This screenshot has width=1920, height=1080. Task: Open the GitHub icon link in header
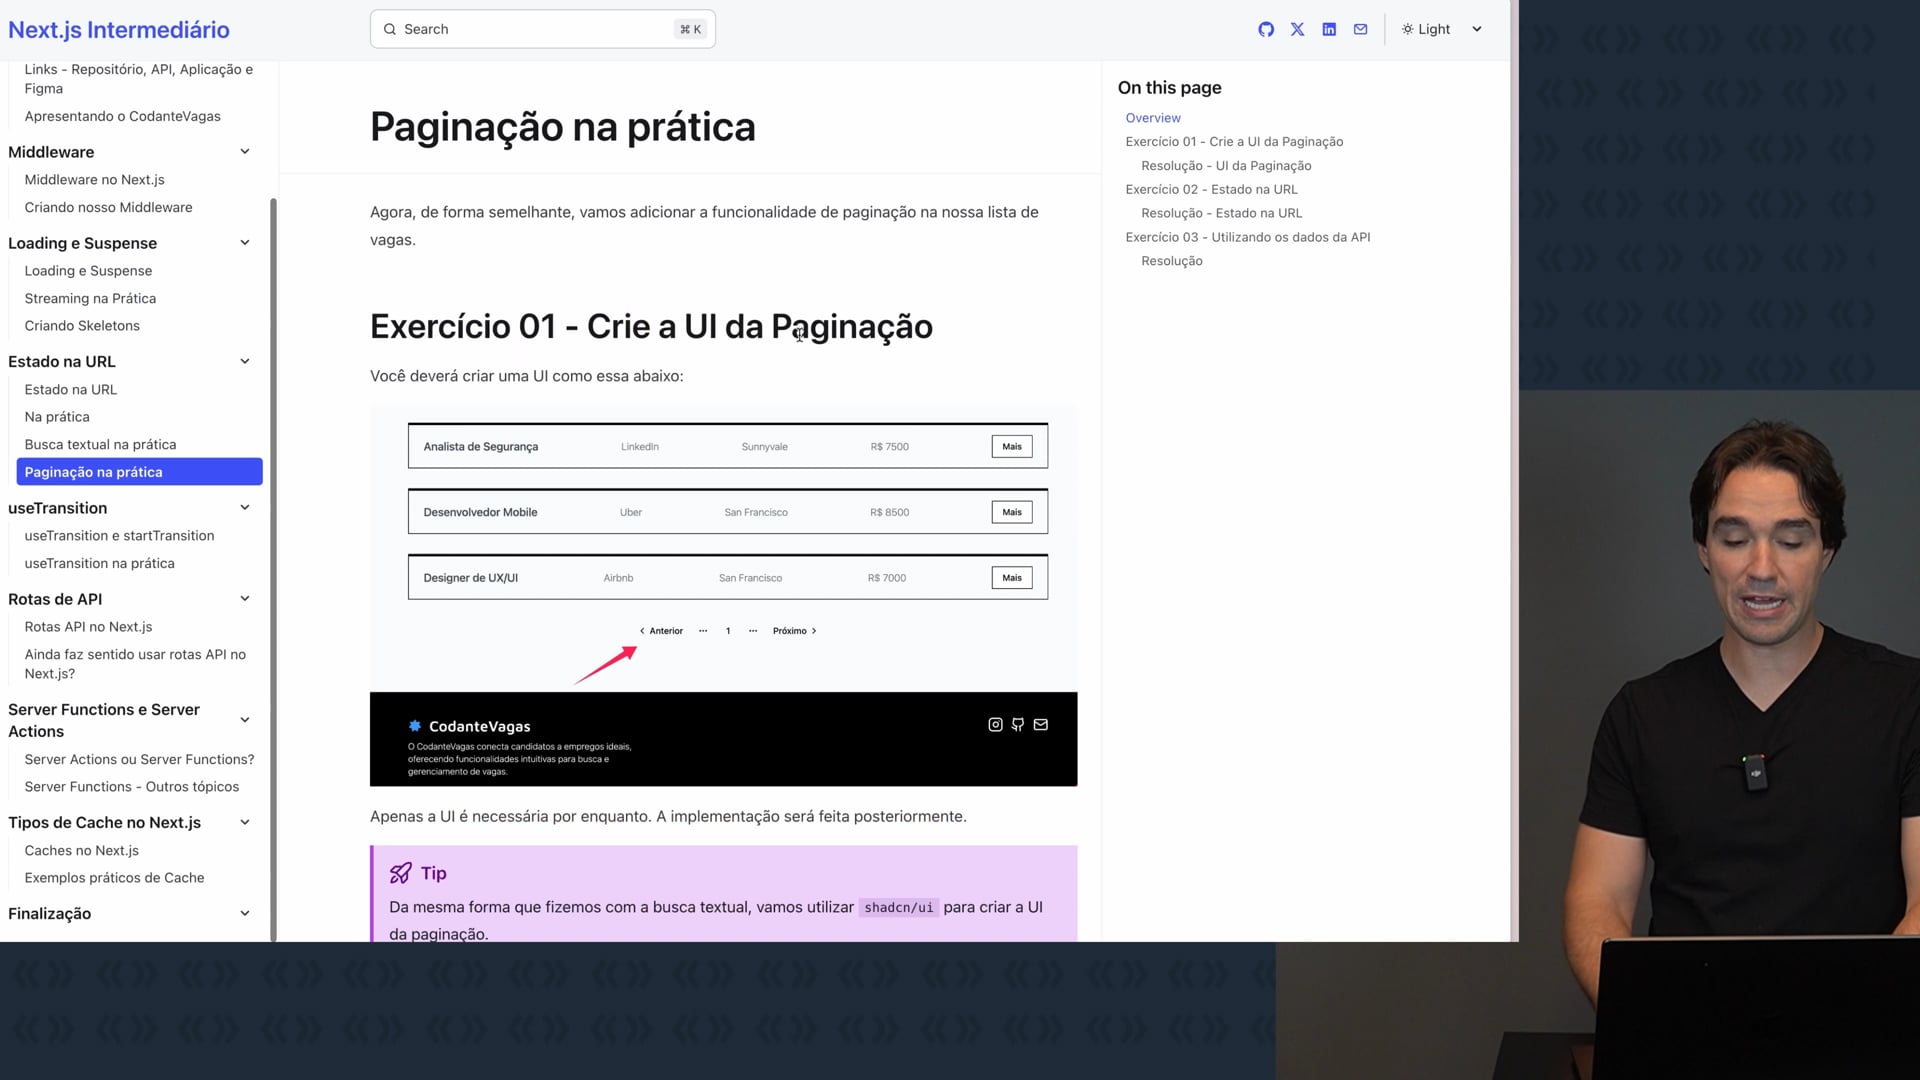point(1266,29)
